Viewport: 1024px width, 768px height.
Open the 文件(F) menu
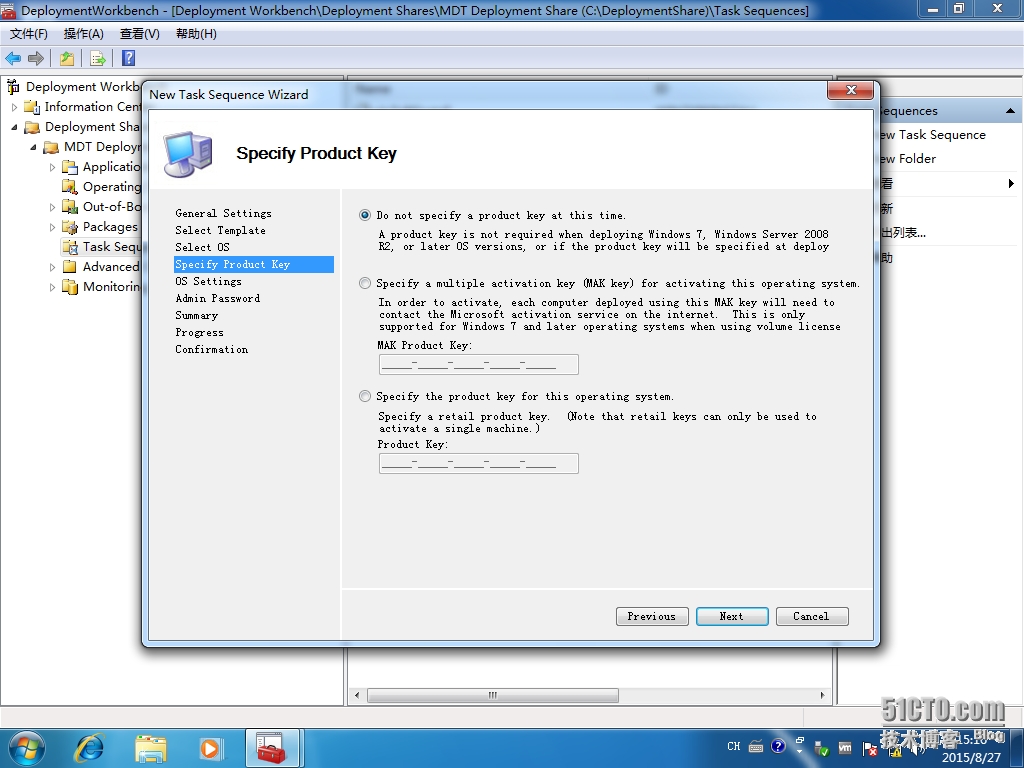(x=29, y=34)
